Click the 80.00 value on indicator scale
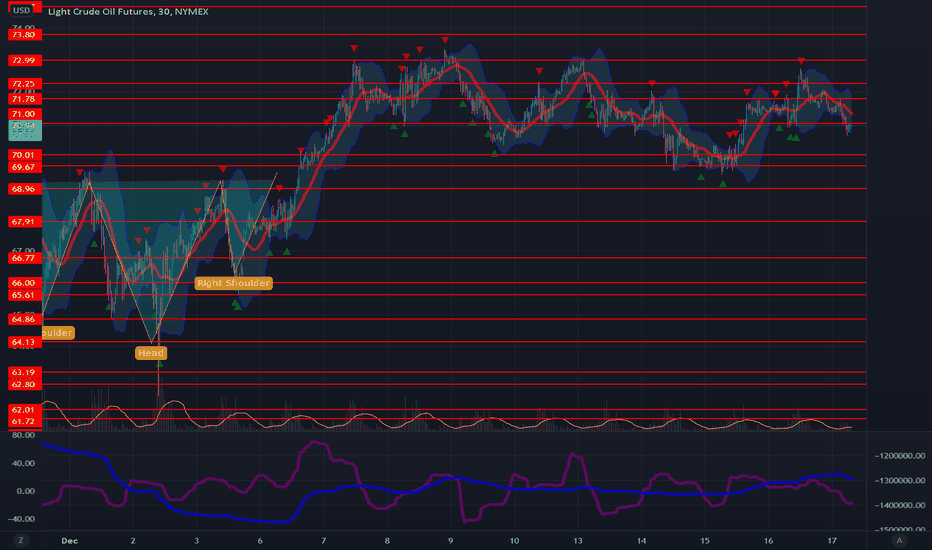This screenshot has height=550, width=932. (23, 435)
